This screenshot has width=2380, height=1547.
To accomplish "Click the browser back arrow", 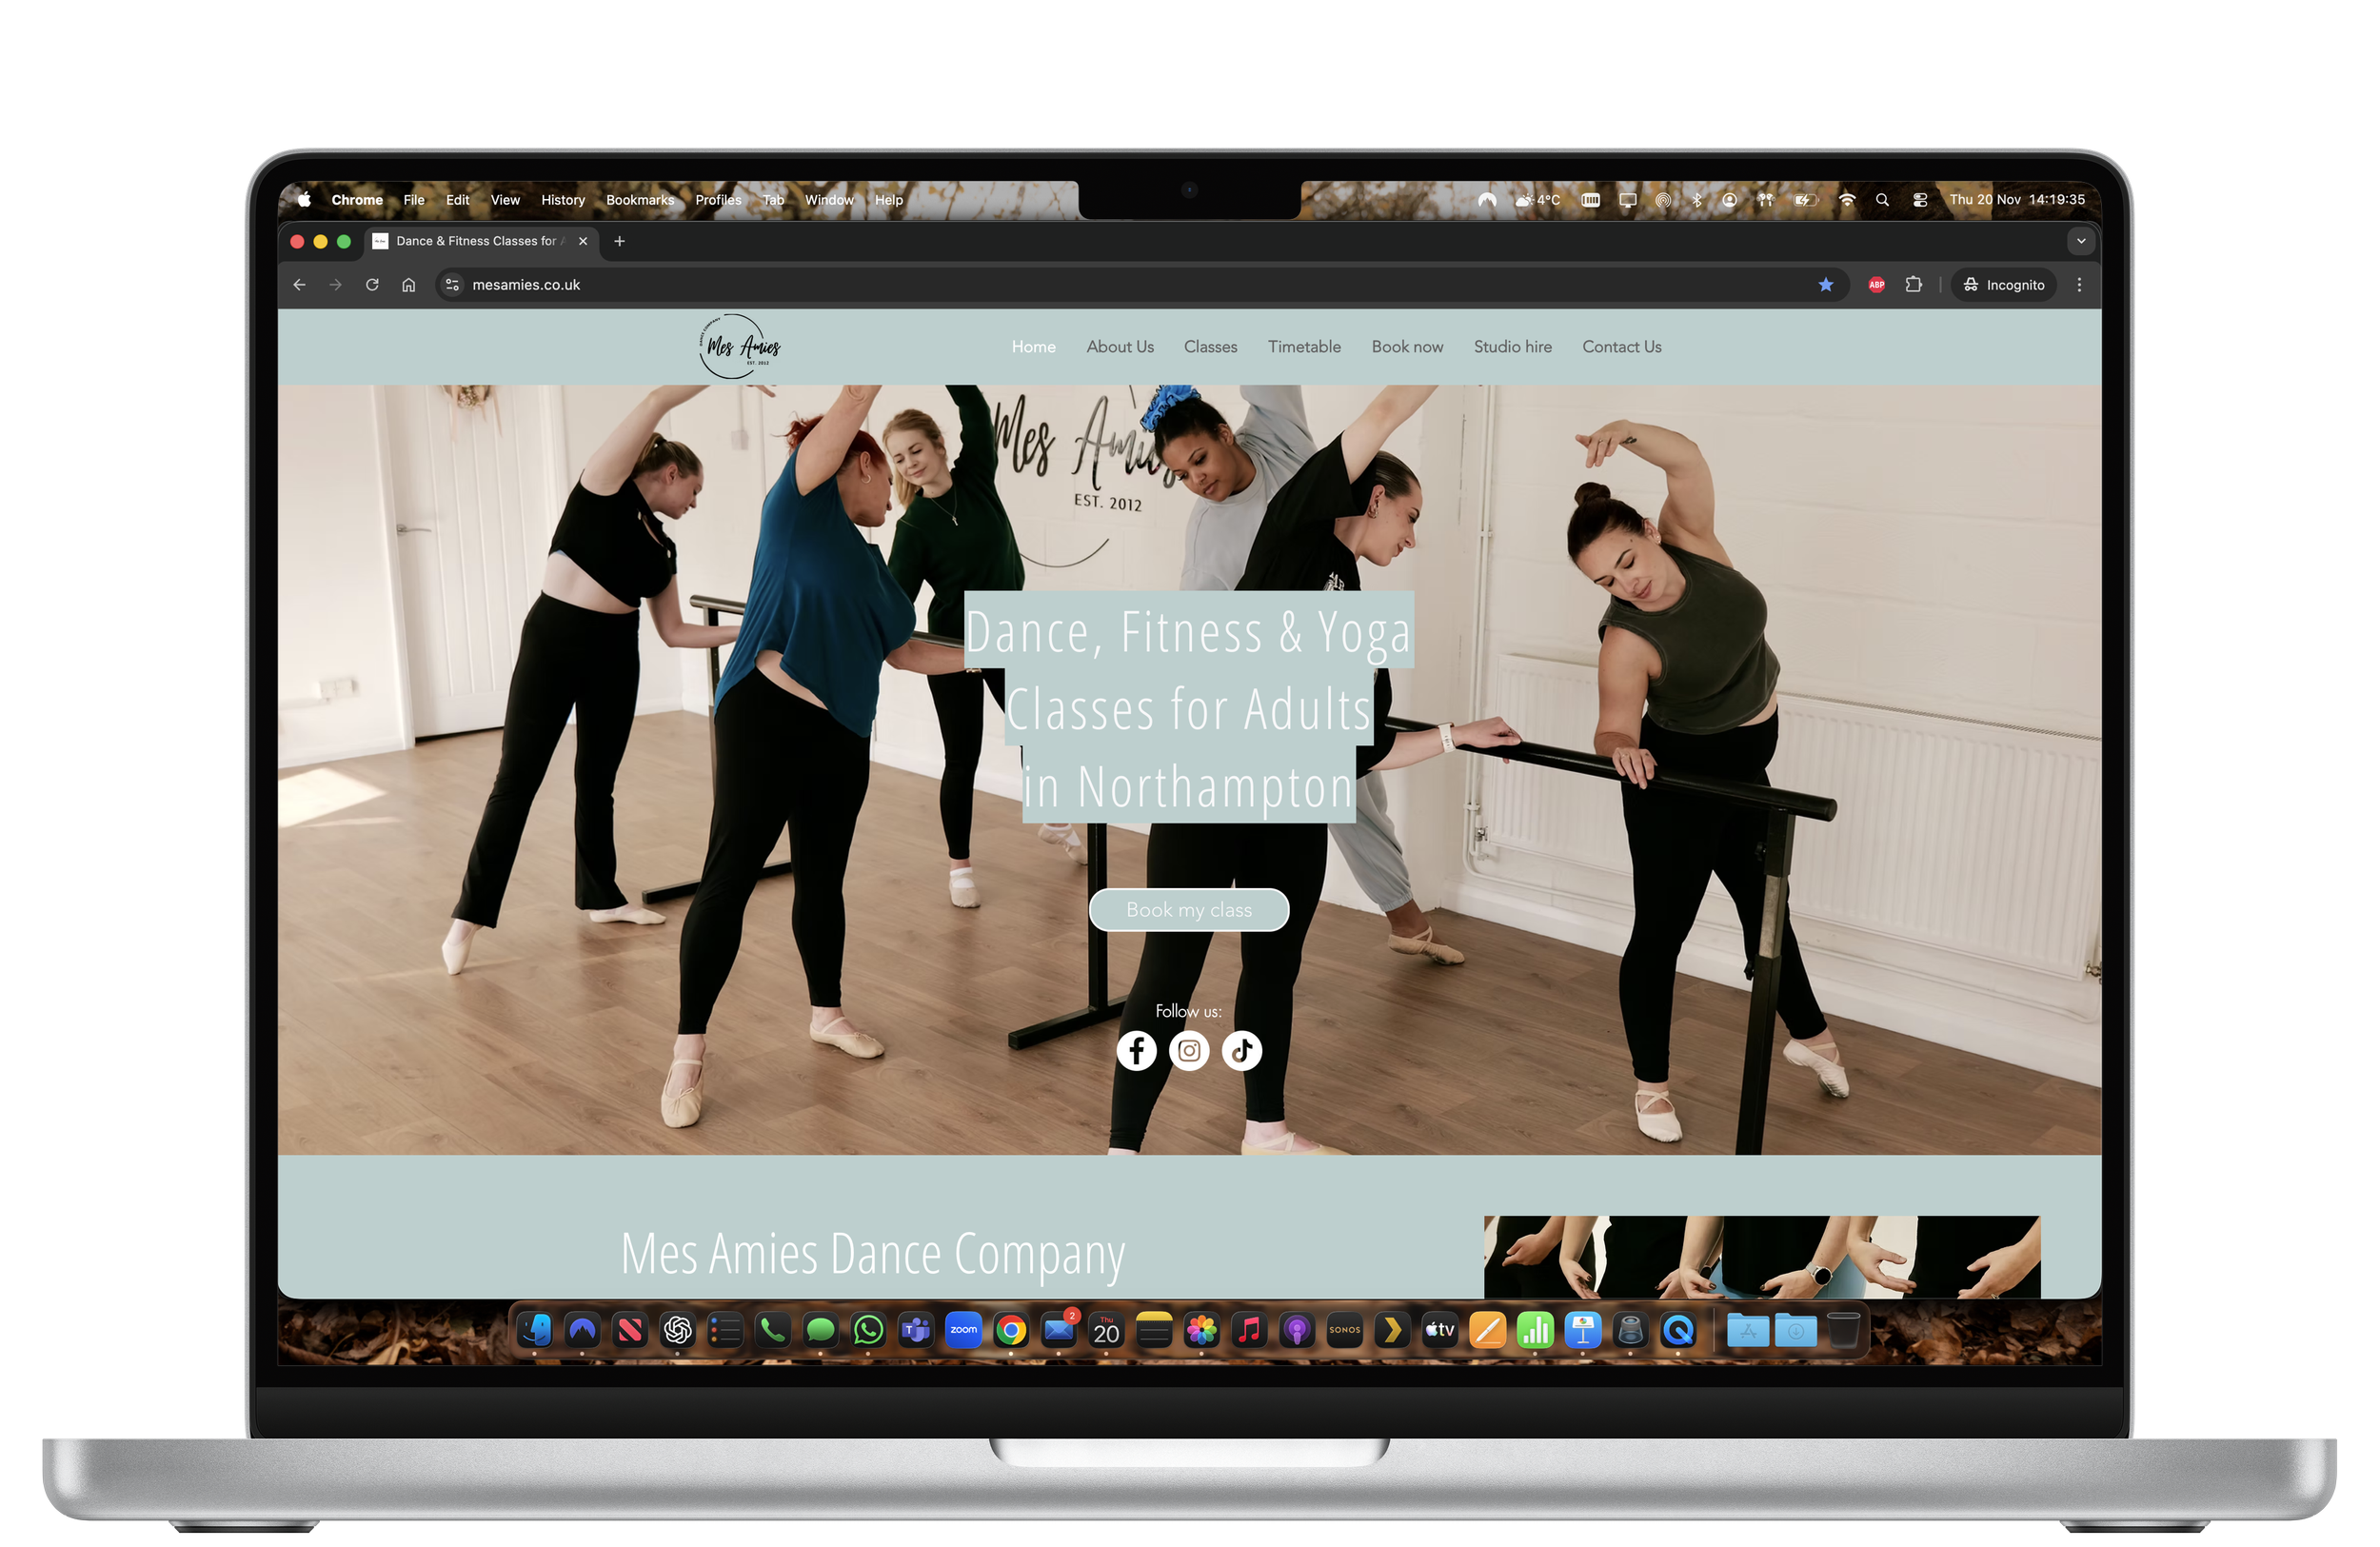I will (x=299, y=285).
